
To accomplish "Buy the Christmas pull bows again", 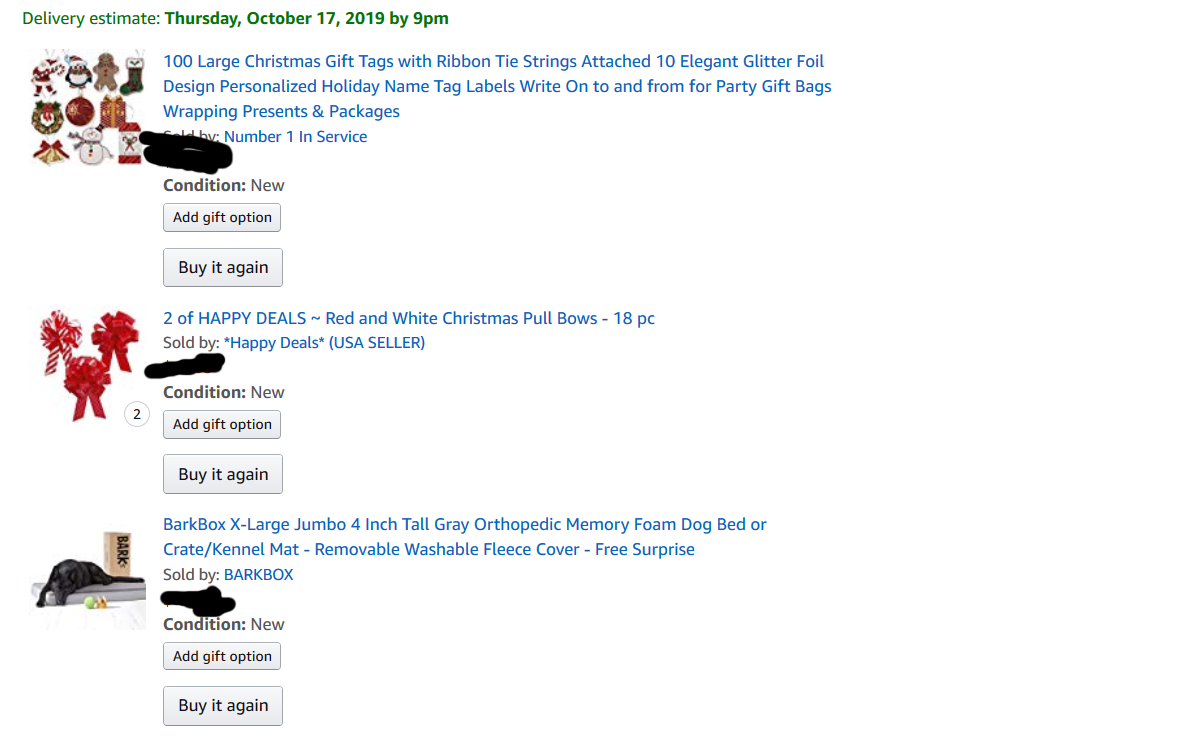I will [x=223, y=474].
